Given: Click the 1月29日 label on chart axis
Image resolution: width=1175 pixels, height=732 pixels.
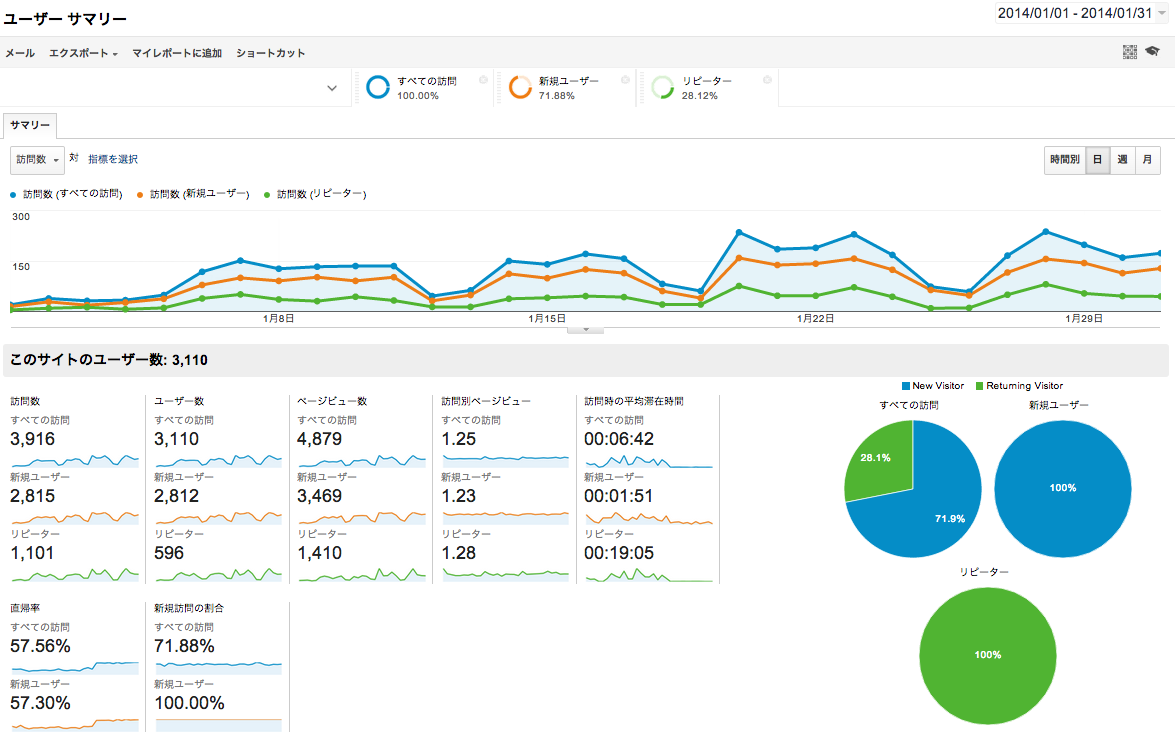Looking at the screenshot, I should pyautogui.click(x=1084, y=318).
